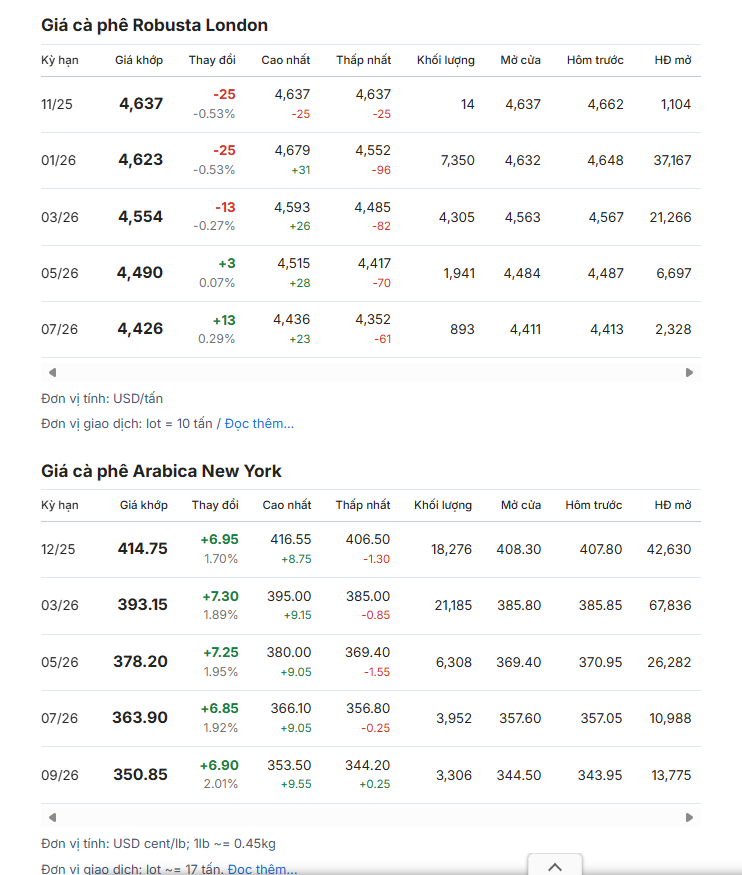Click the Robusta 11/25 price 4,637 in Giá khớp
This screenshot has width=742, height=875.
(x=140, y=103)
